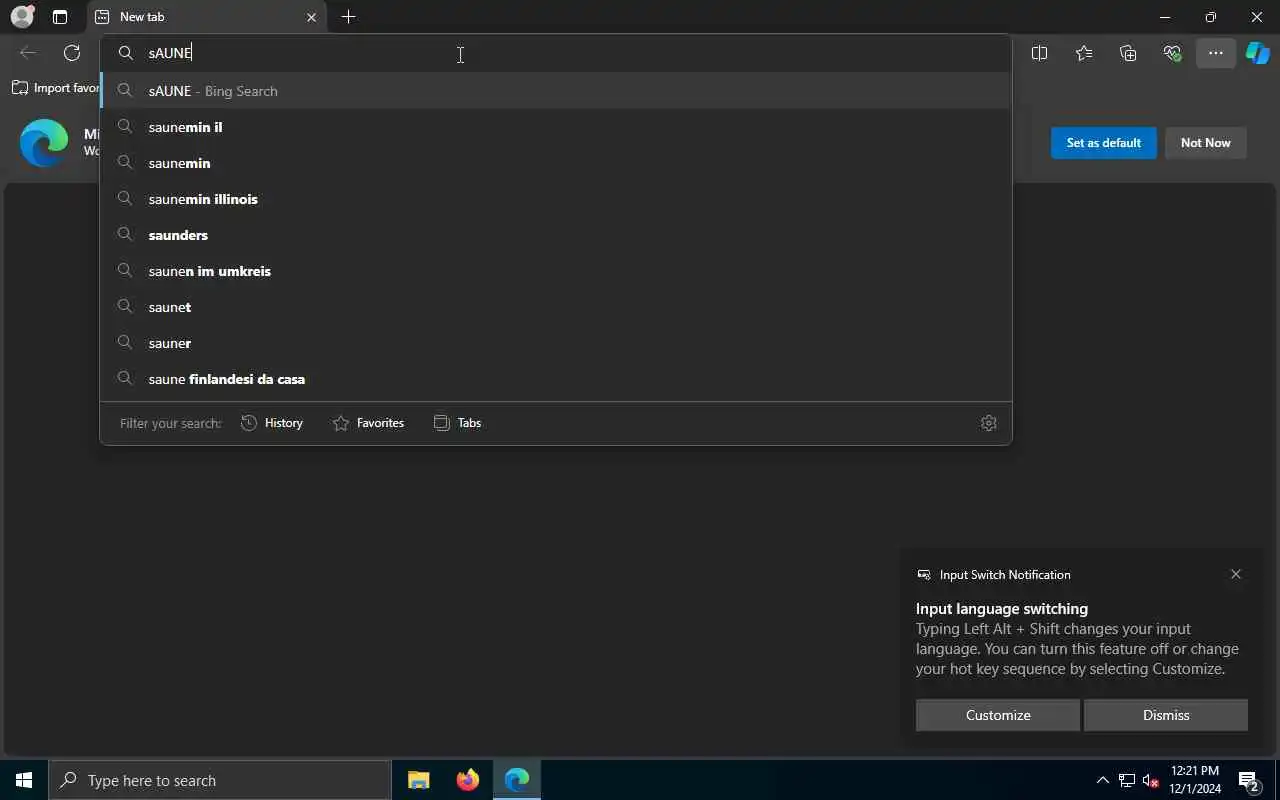Open the tab actions menu icon
The image size is (1280, 800).
[x=60, y=17]
